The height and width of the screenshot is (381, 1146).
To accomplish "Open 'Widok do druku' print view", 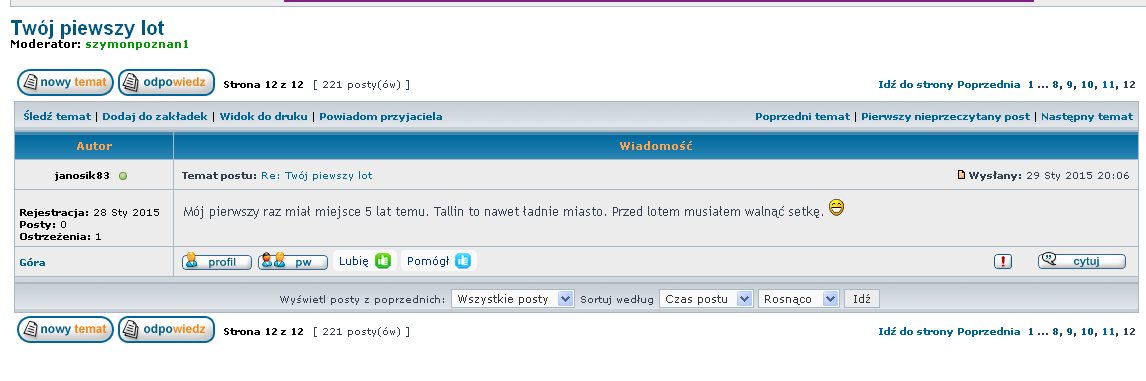I will pyautogui.click(x=263, y=116).
